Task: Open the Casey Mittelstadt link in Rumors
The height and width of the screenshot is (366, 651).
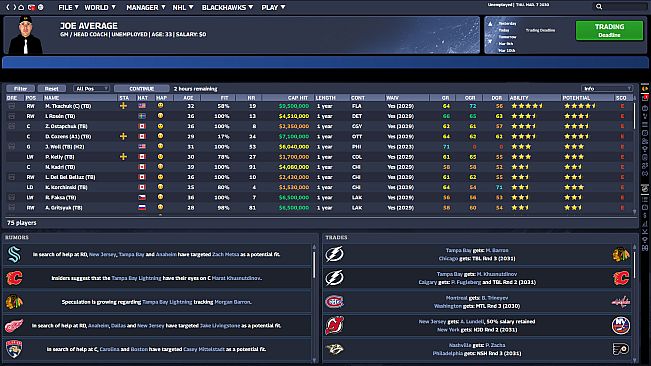Action: 204,349
